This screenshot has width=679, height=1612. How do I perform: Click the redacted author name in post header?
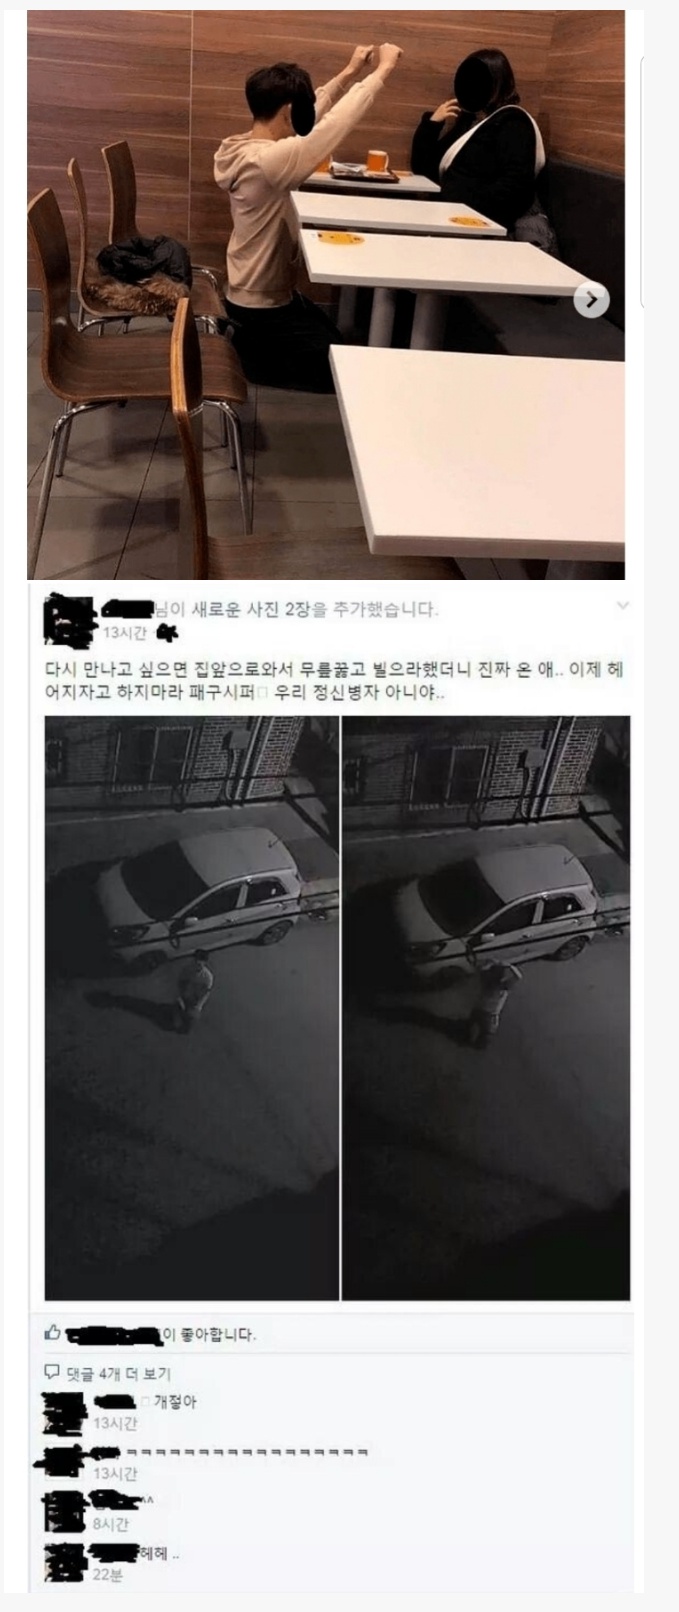pos(128,607)
